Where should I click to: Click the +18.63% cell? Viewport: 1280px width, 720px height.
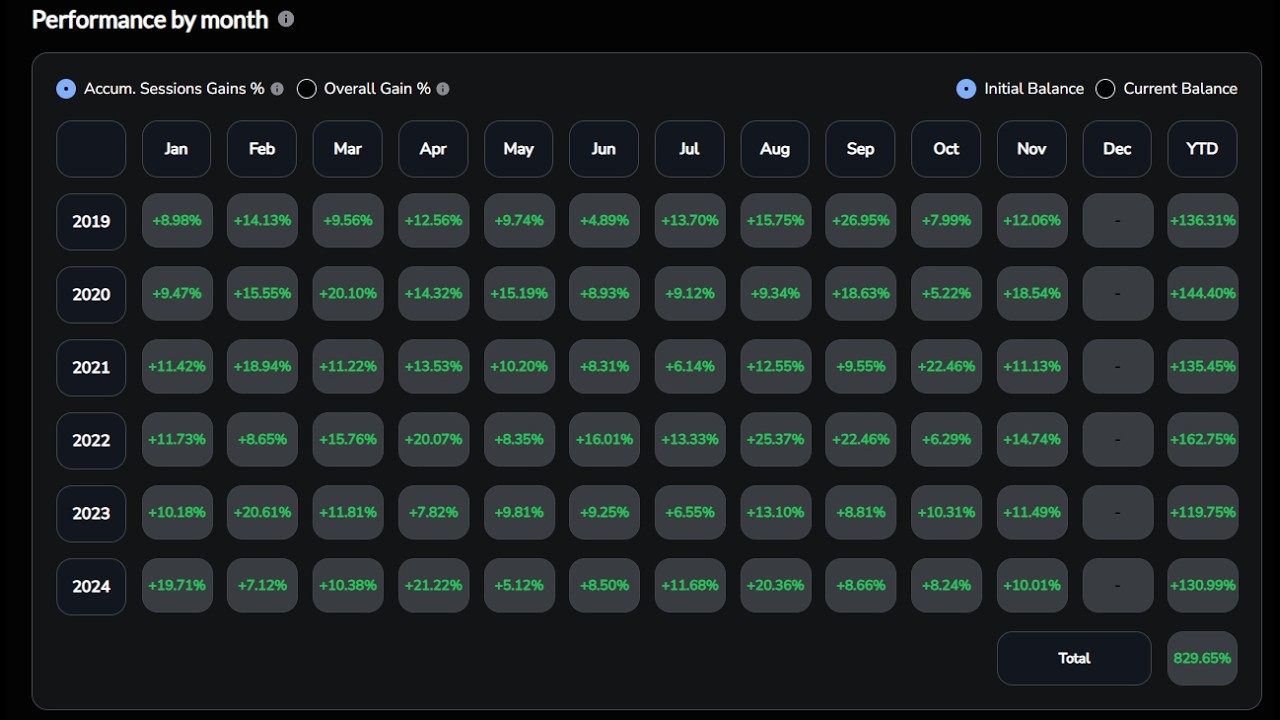coord(861,294)
